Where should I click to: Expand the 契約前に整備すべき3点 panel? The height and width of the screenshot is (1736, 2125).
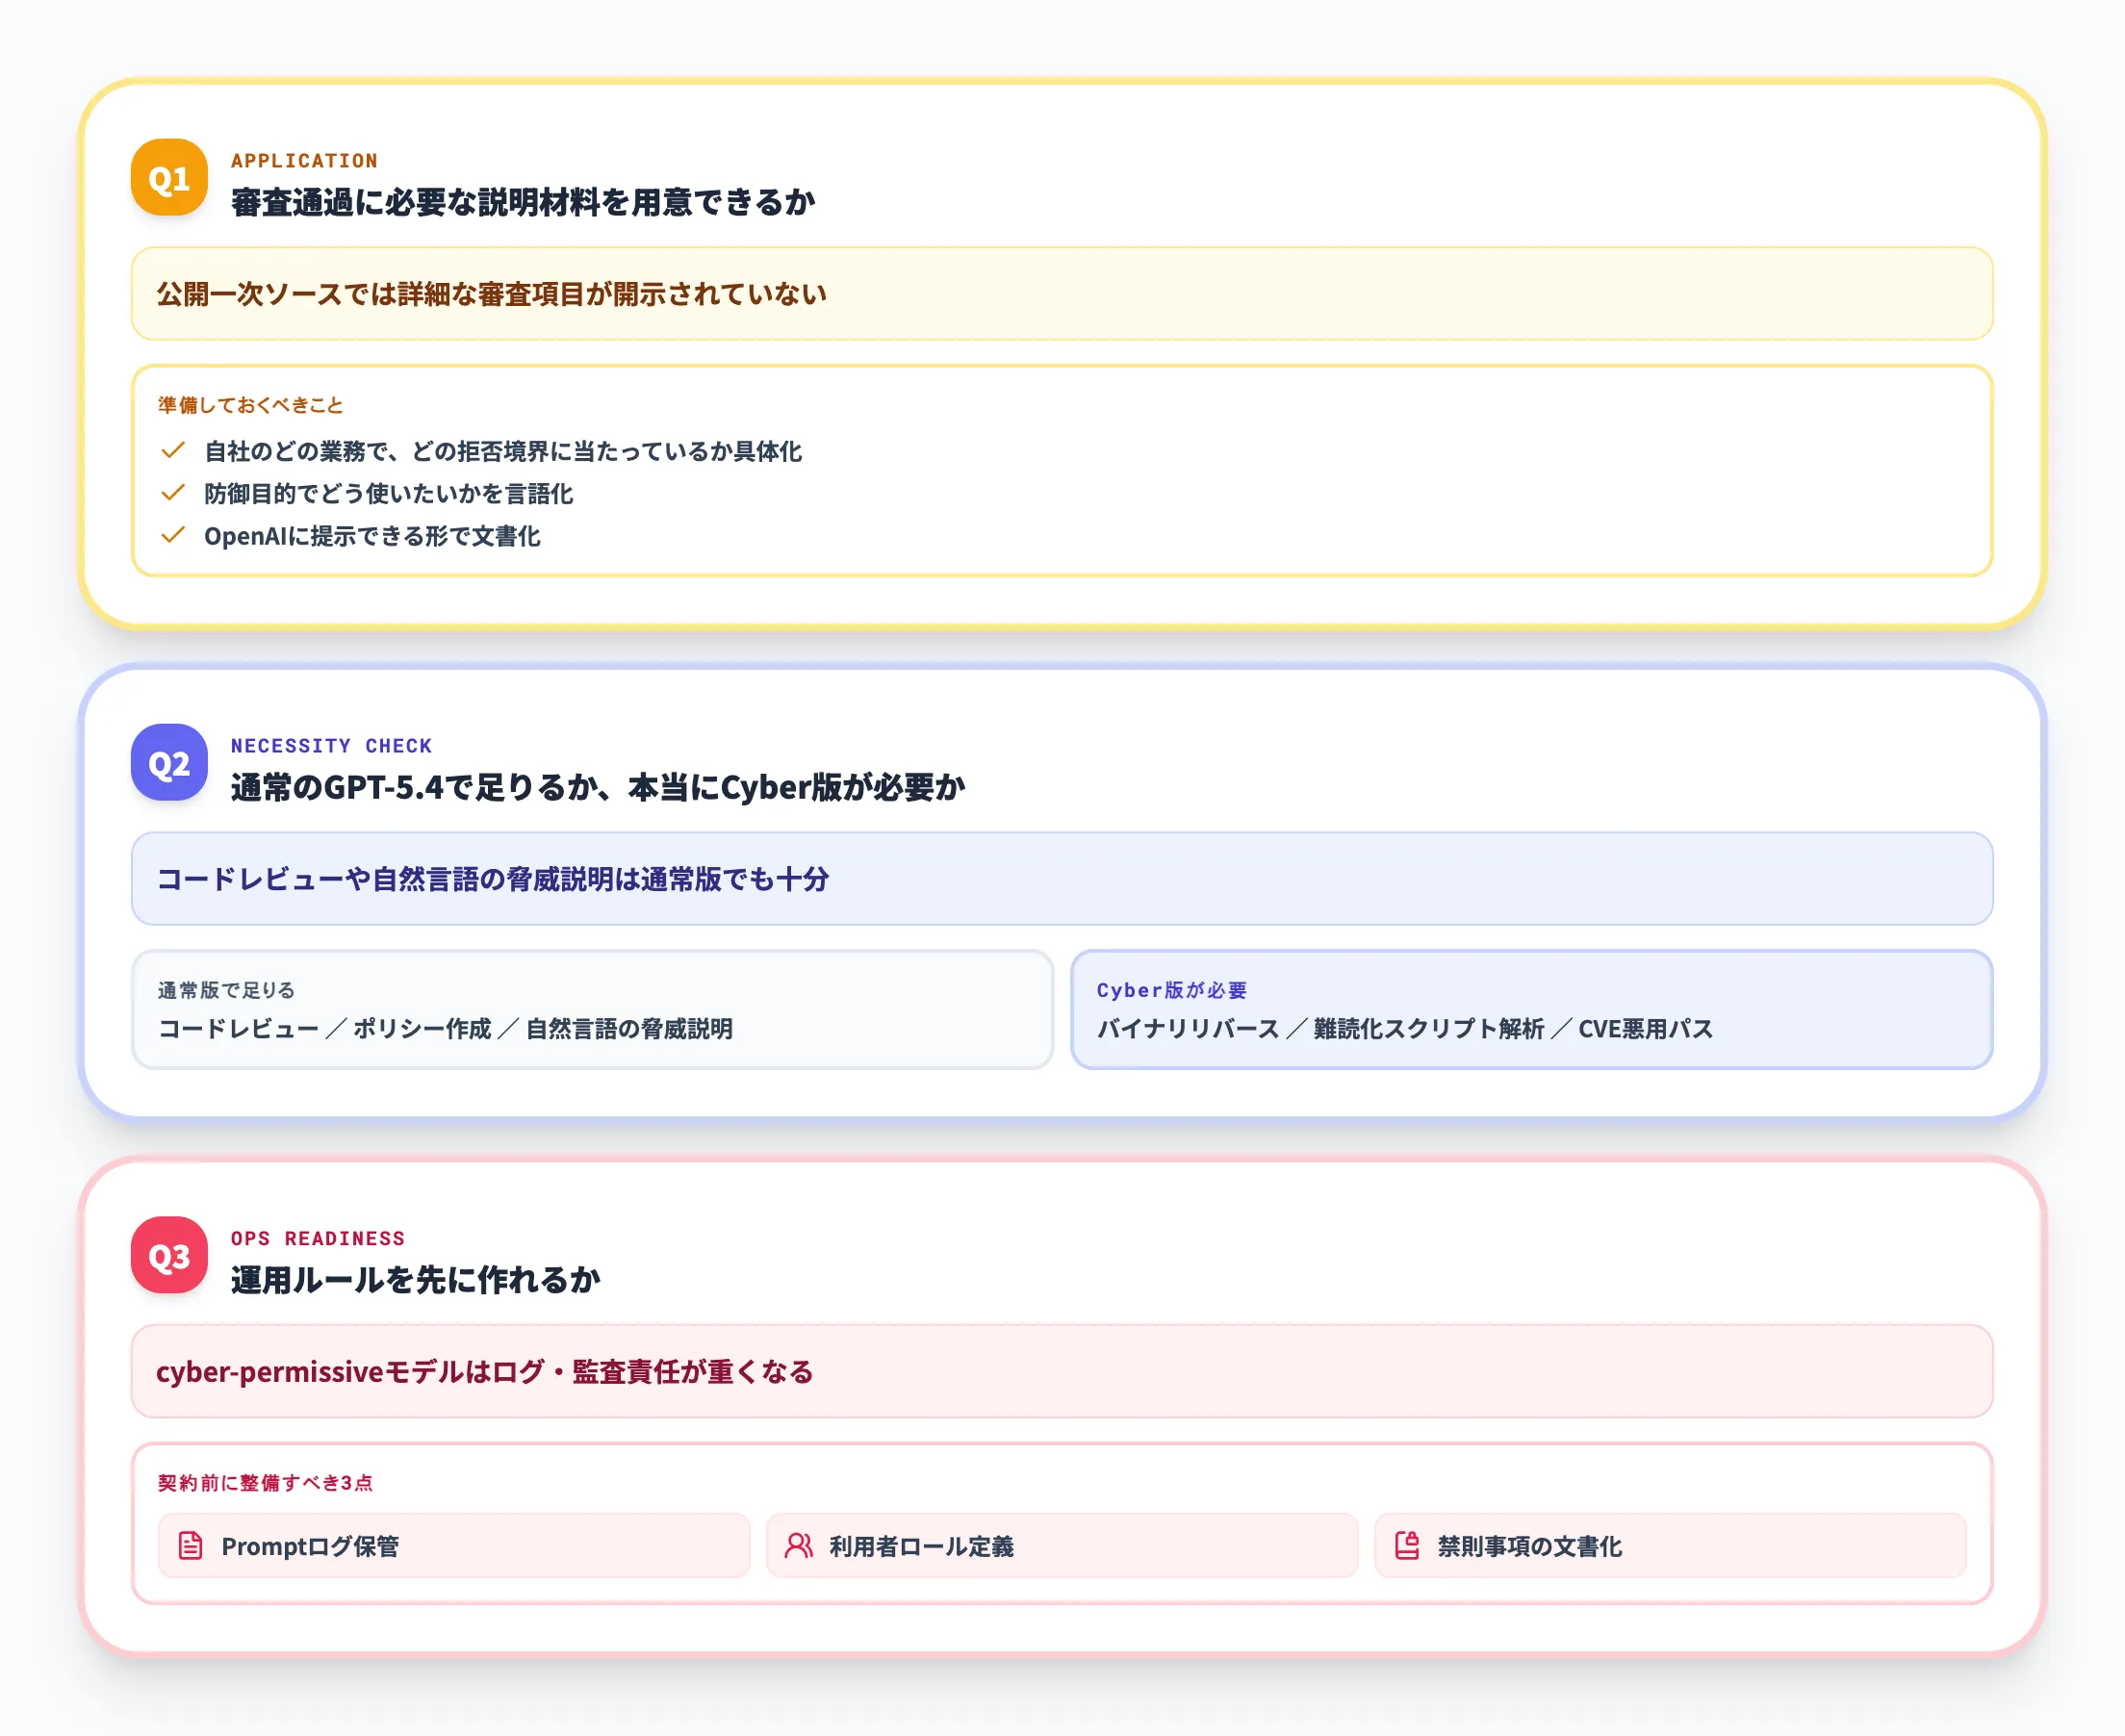pos(264,1483)
